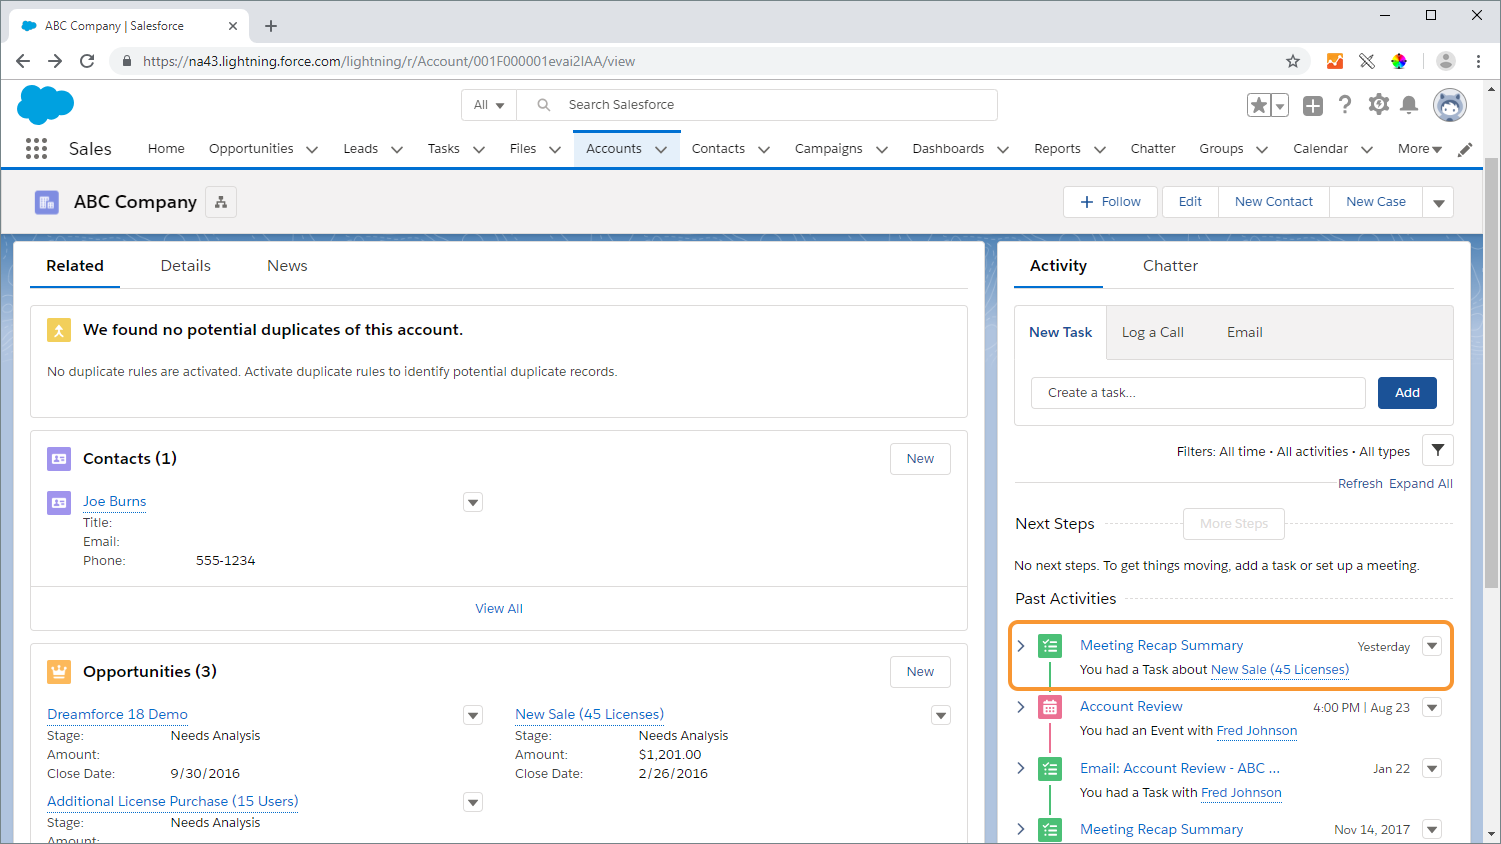
Task: Click the Search Salesforce field
Action: [x=757, y=105]
